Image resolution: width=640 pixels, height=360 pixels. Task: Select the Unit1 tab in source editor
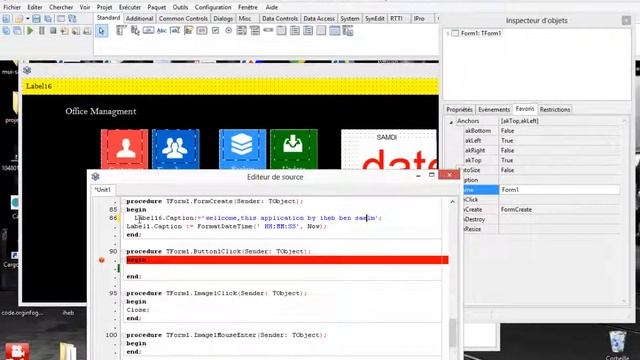(x=102, y=190)
